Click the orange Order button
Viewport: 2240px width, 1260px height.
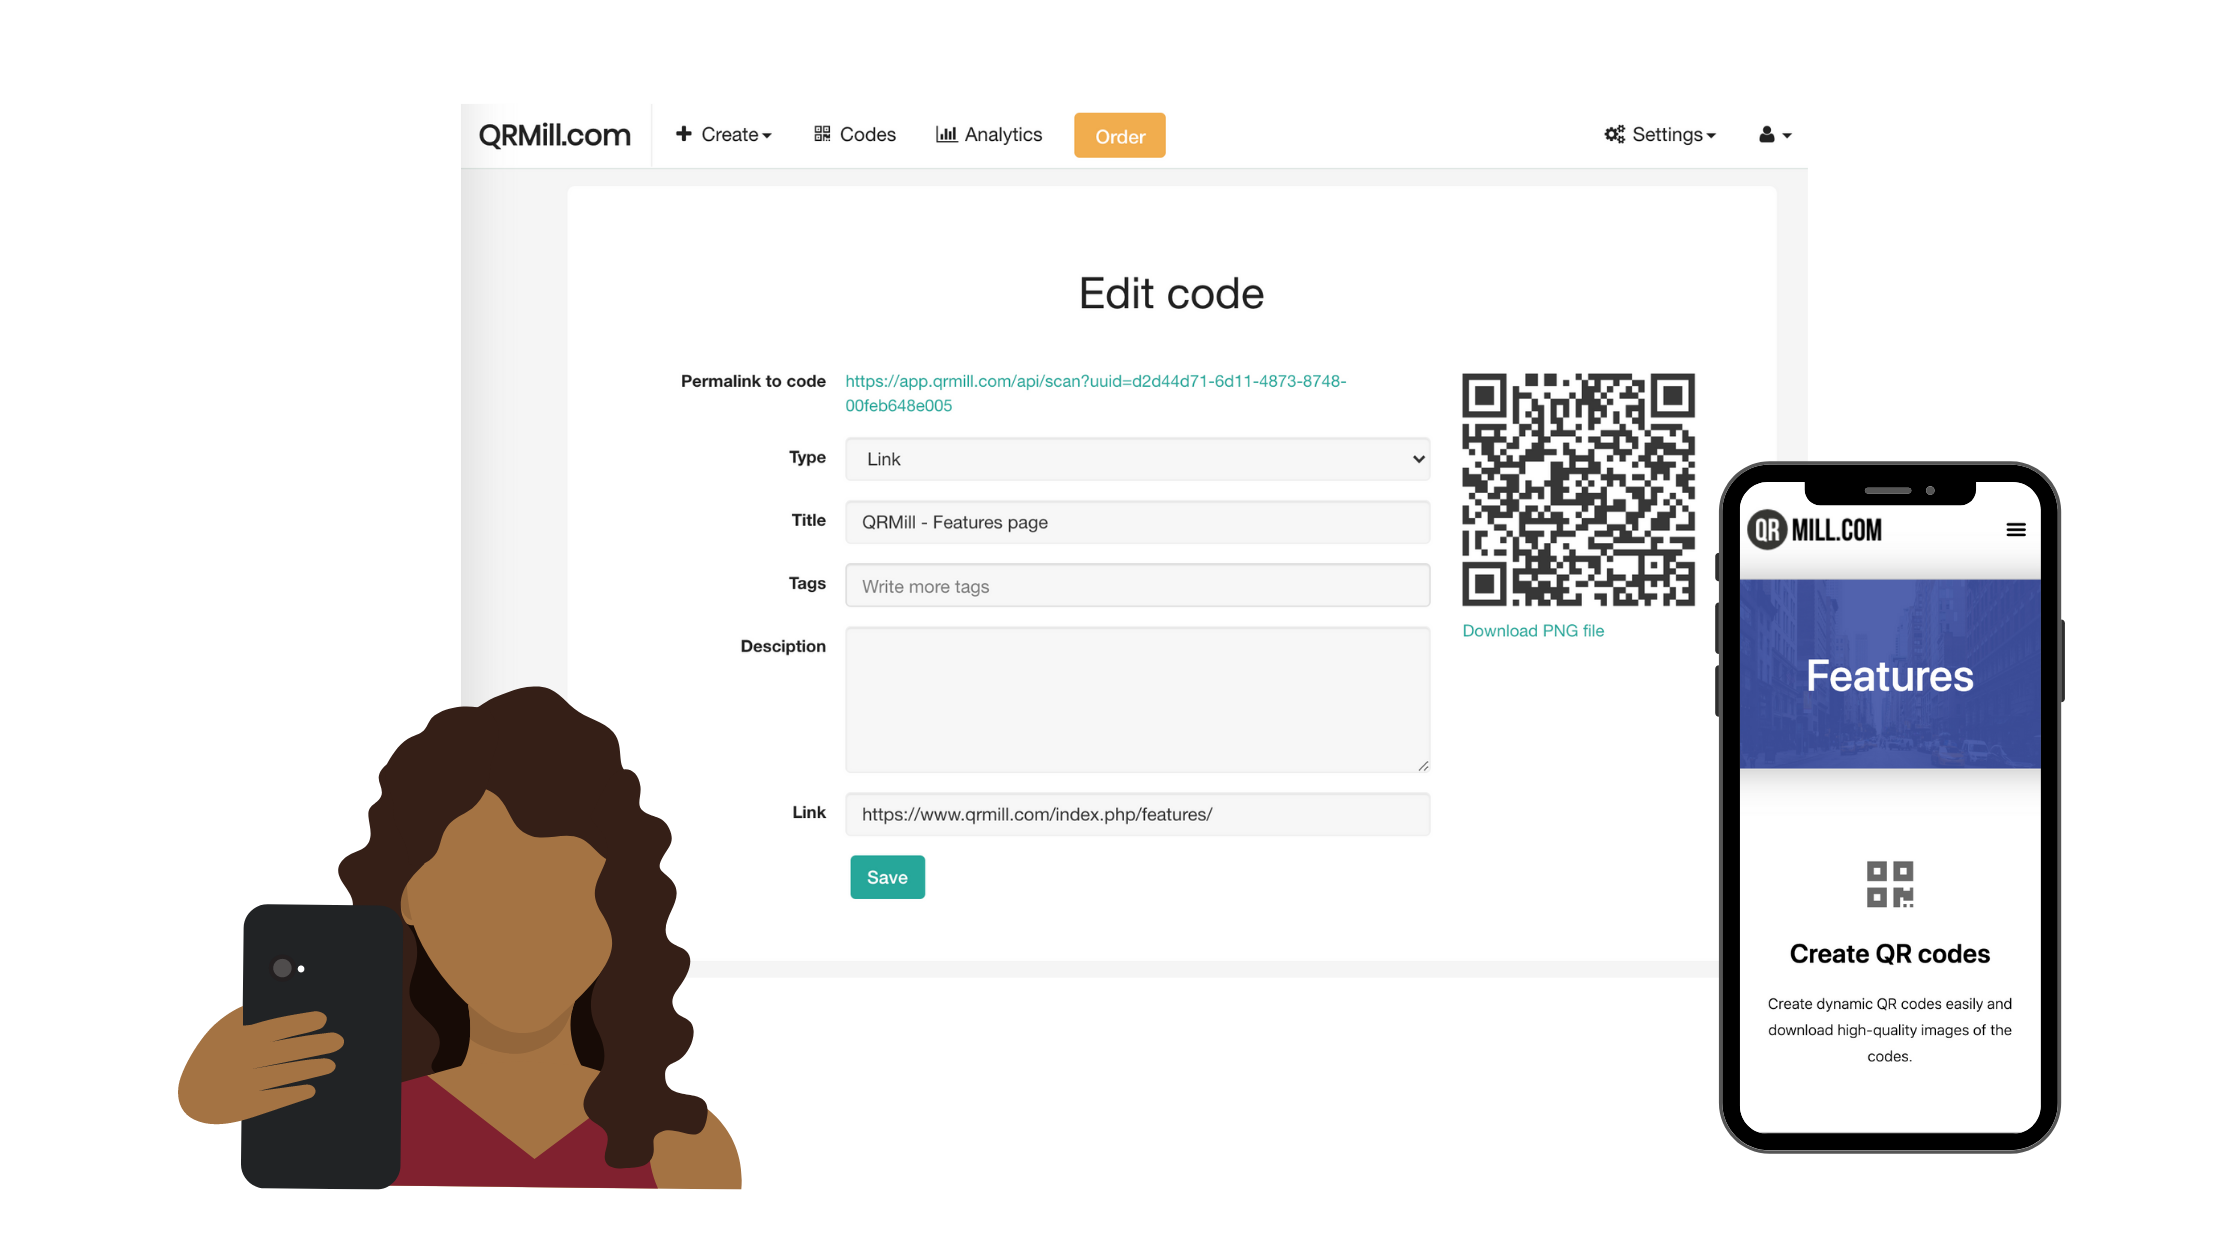pos(1120,136)
